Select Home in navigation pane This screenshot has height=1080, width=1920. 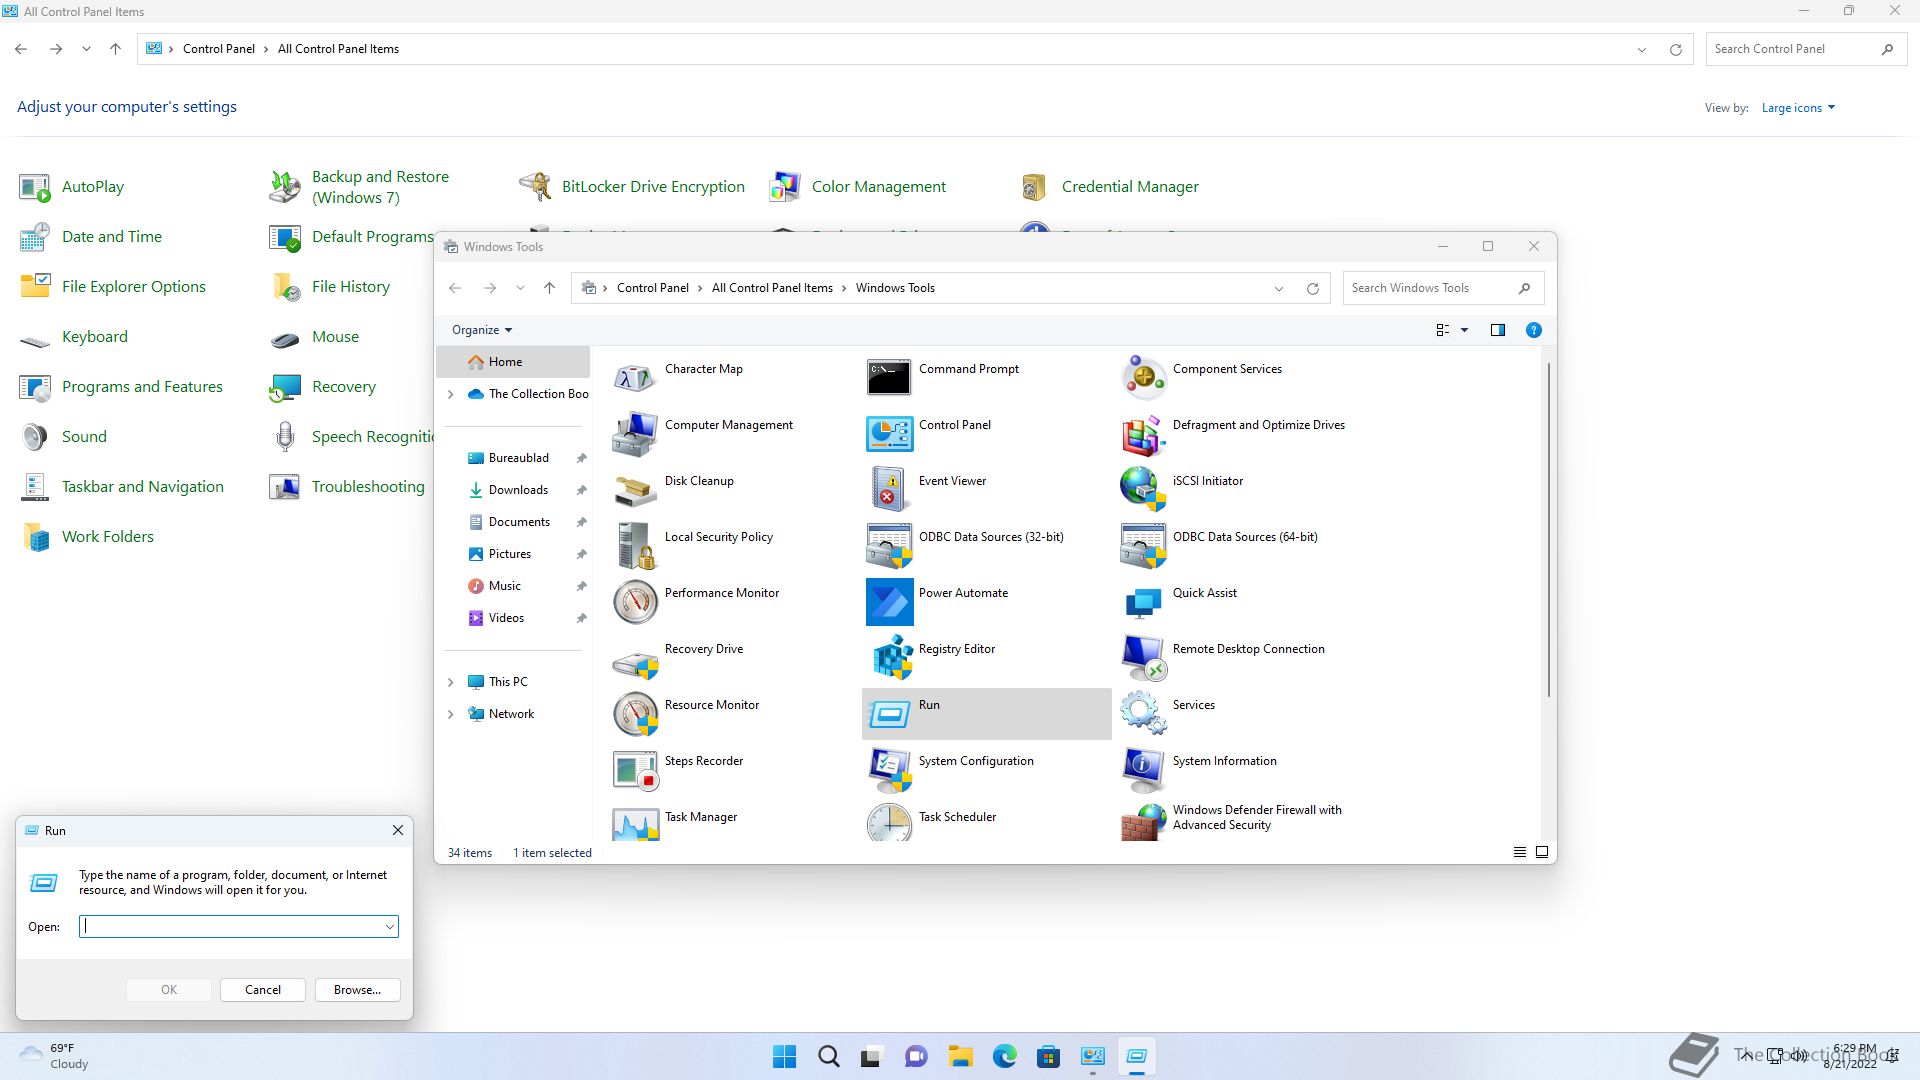click(x=512, y=362)
